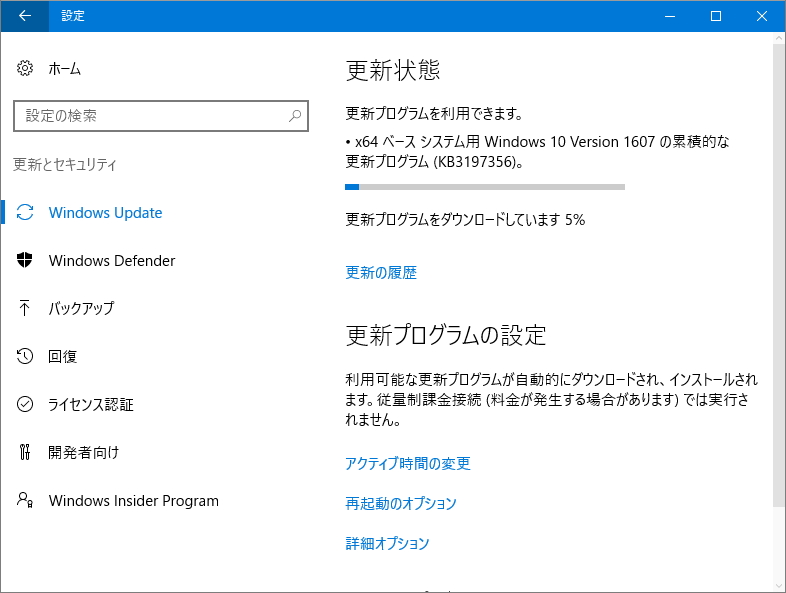Viewport: 786px width, 593px height.
Task: Open the アクティブ時間の変更 link
Action: (408, 463)
